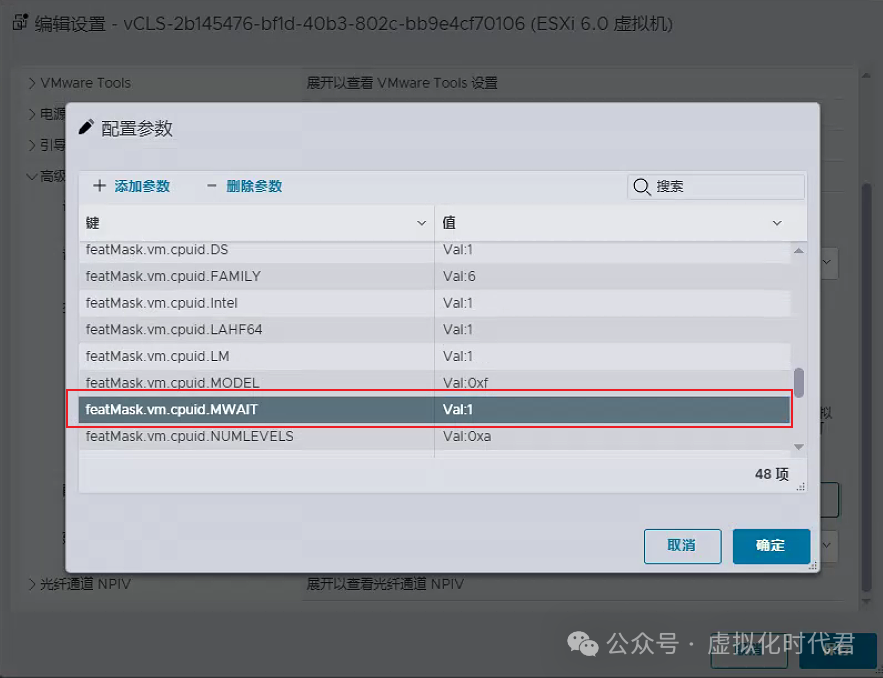Open the 键 column sort dropdown chevron

point(421,222)
